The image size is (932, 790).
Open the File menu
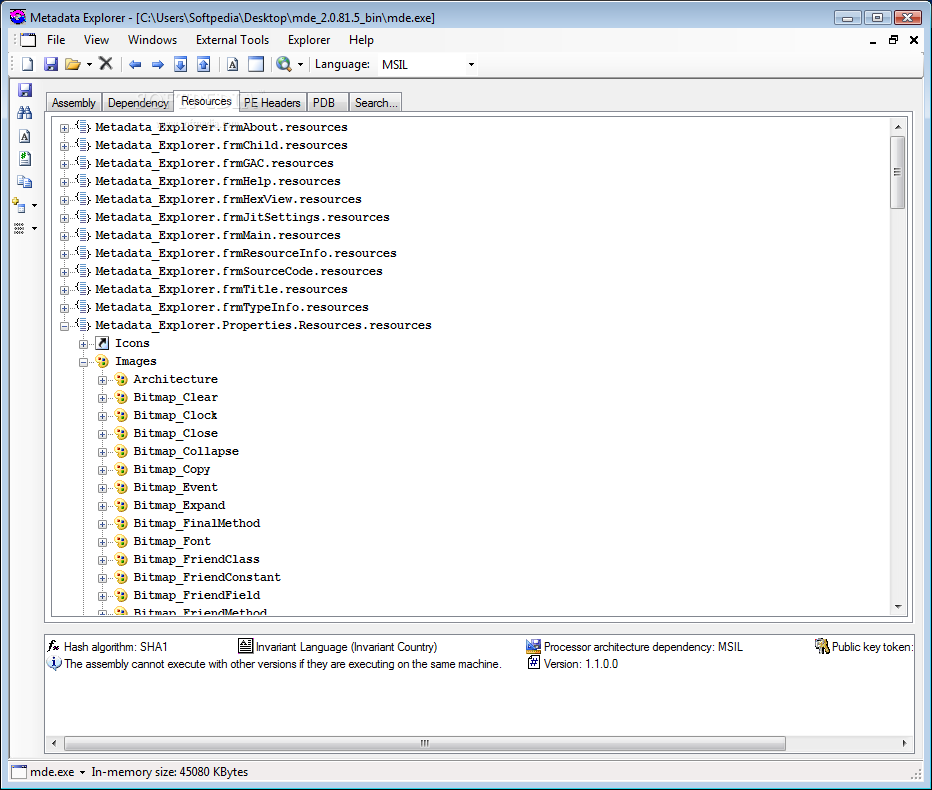tap(56, 40)
